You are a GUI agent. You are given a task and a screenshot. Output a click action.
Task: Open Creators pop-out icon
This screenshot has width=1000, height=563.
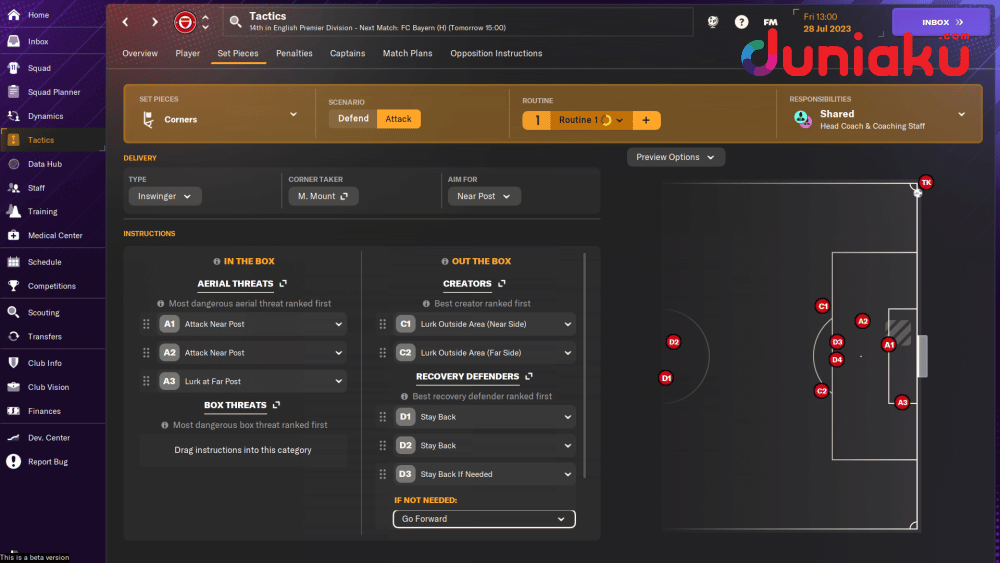point(502,283)
